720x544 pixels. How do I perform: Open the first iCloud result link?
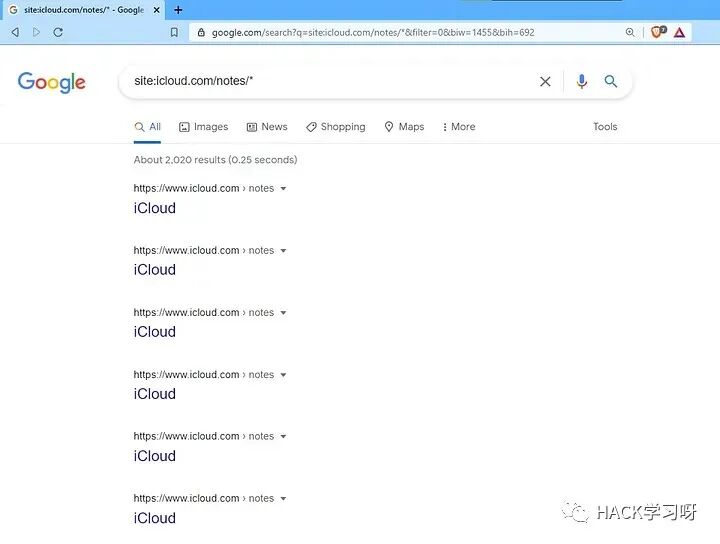(155, 208)
